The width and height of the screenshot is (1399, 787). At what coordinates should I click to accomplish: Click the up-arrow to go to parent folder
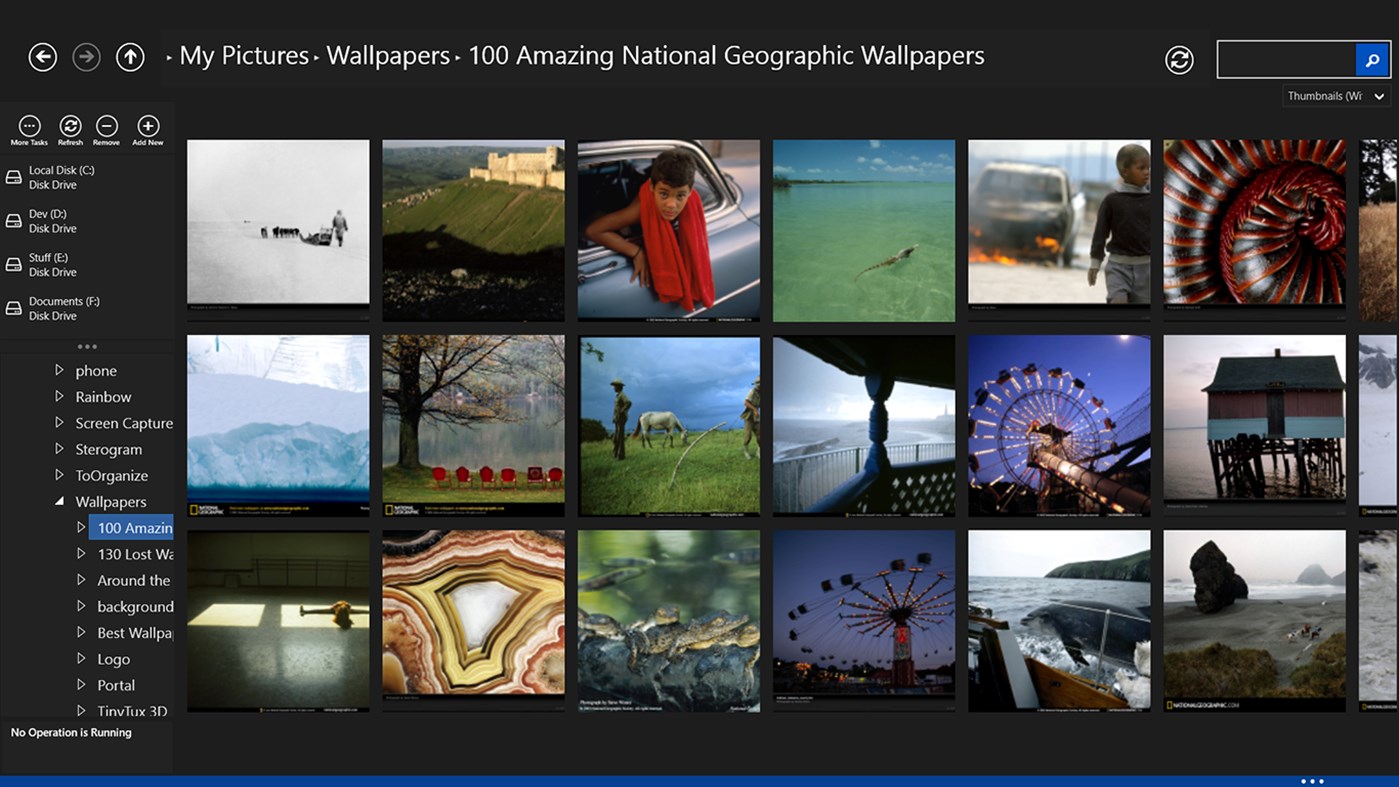130,57
